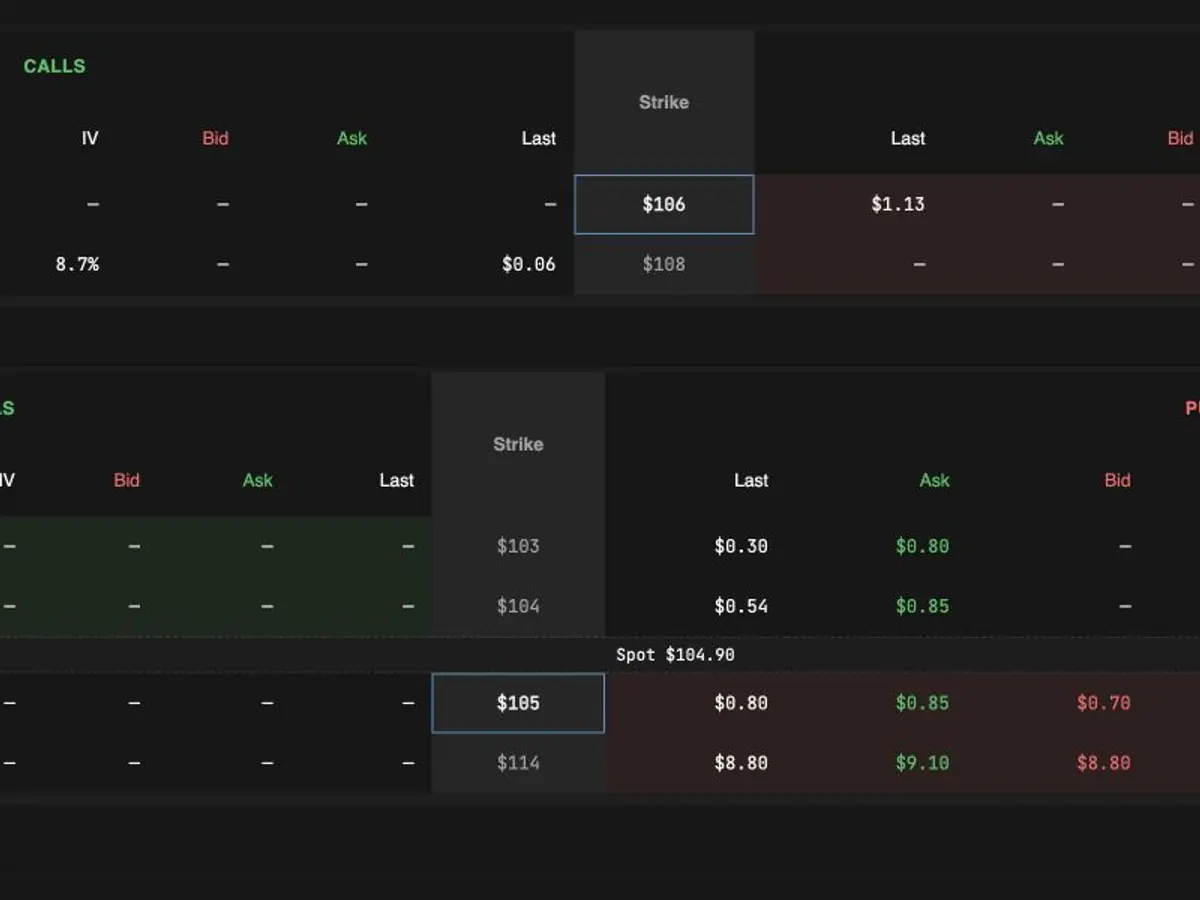Click $0.54 last price for $104 put
The width and height of the screenshot is (1200, 900).
(741, 606)
